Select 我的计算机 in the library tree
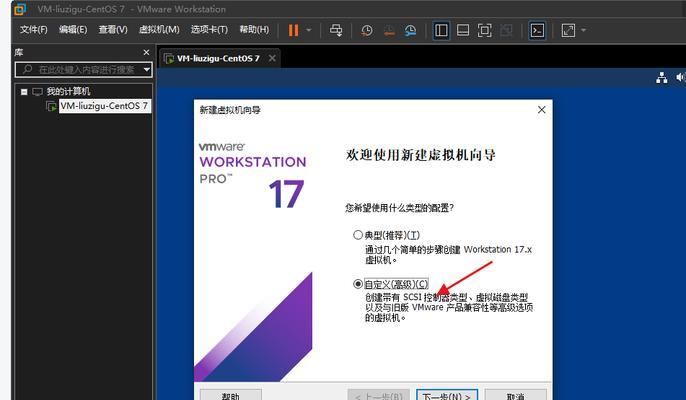The width and height of the screenshot is (686, 400). [x=68, y=91]
